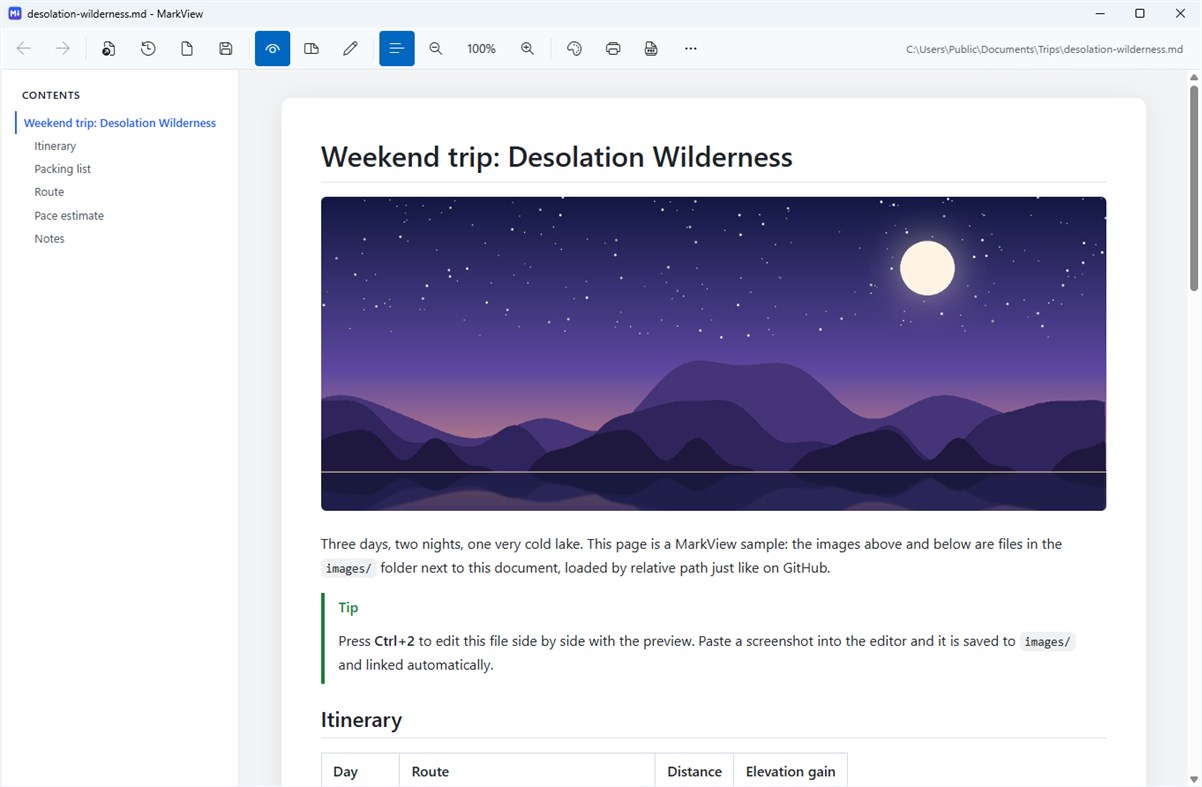
Task: Click the CONTENTS sidebar label
Action: (51, 95)
